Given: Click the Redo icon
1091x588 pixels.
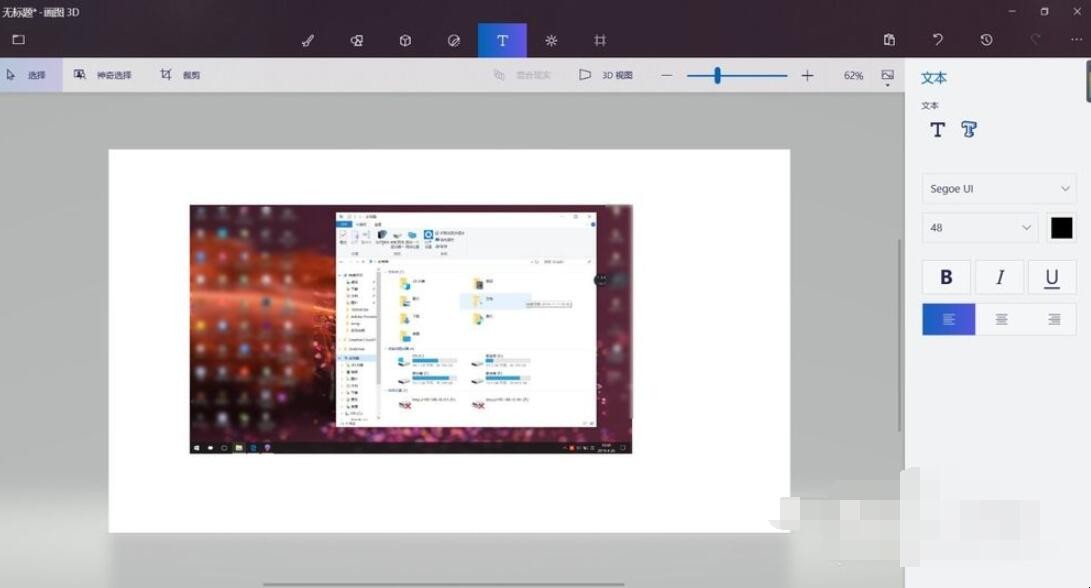Looking at the screenshot, I should (x=1035, y=40).
